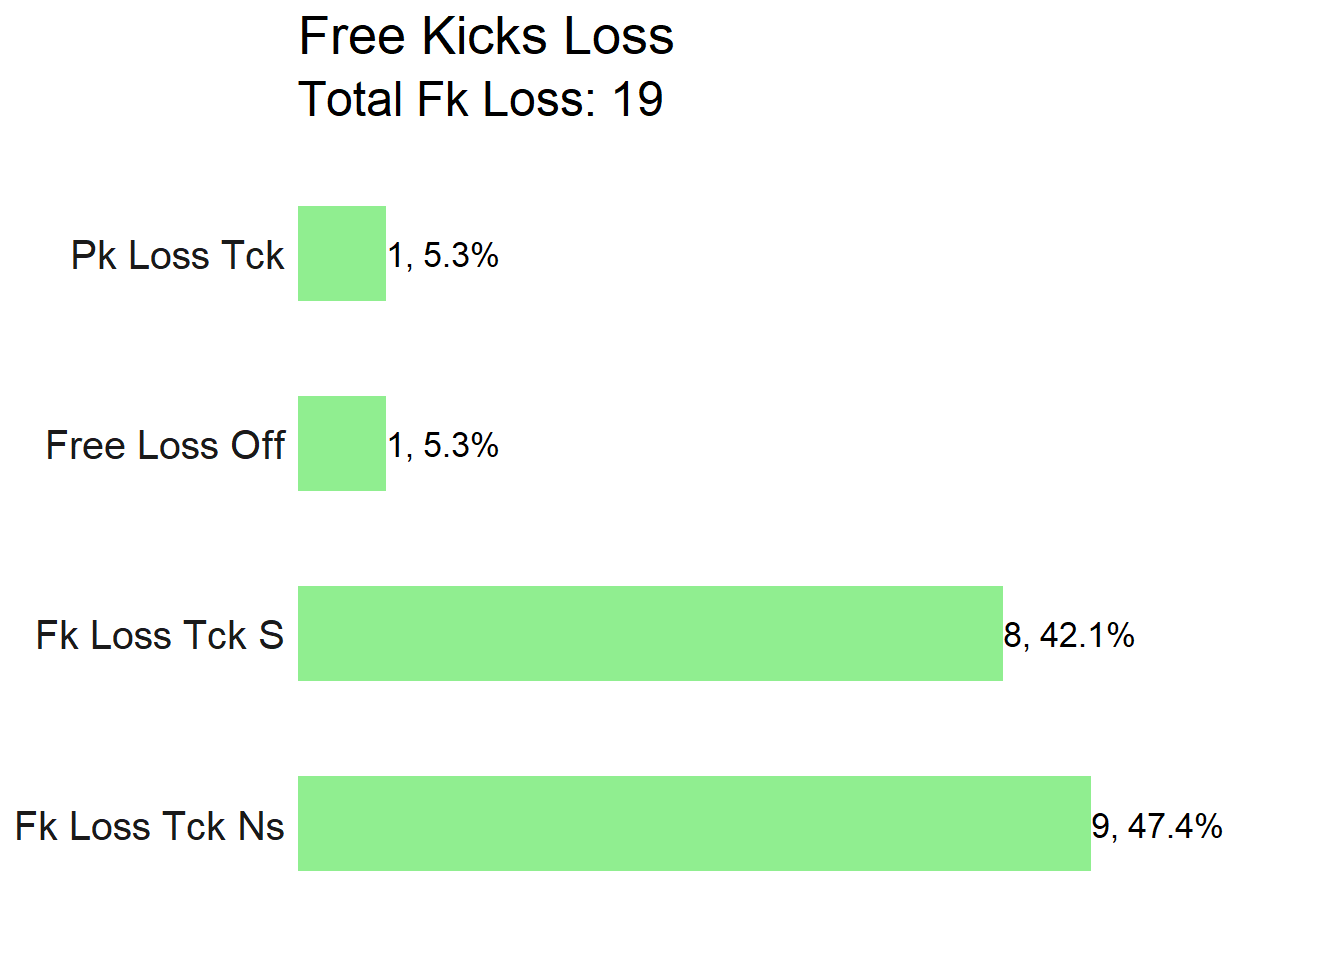Viewport: 1344px width, 960px height.
Task: Click the Free Loss Off bar
Action: 342,443
